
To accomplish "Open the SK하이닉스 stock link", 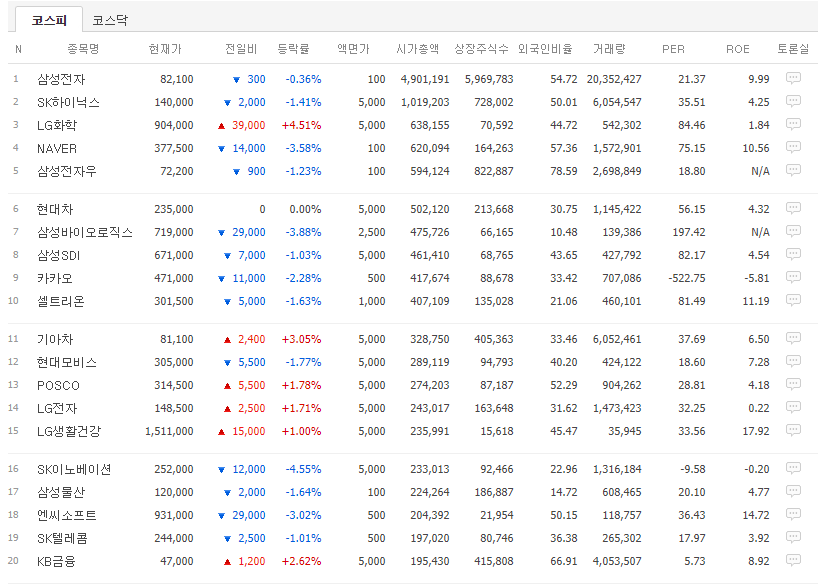I will tap(68, 103).
